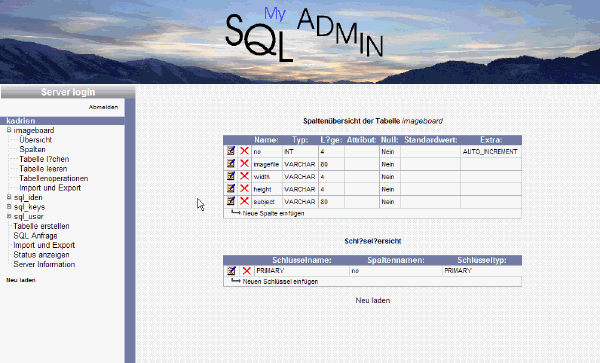
Task: Click red delete X for column 'no'
Action: pyautogui.click(x=244, y=151)
